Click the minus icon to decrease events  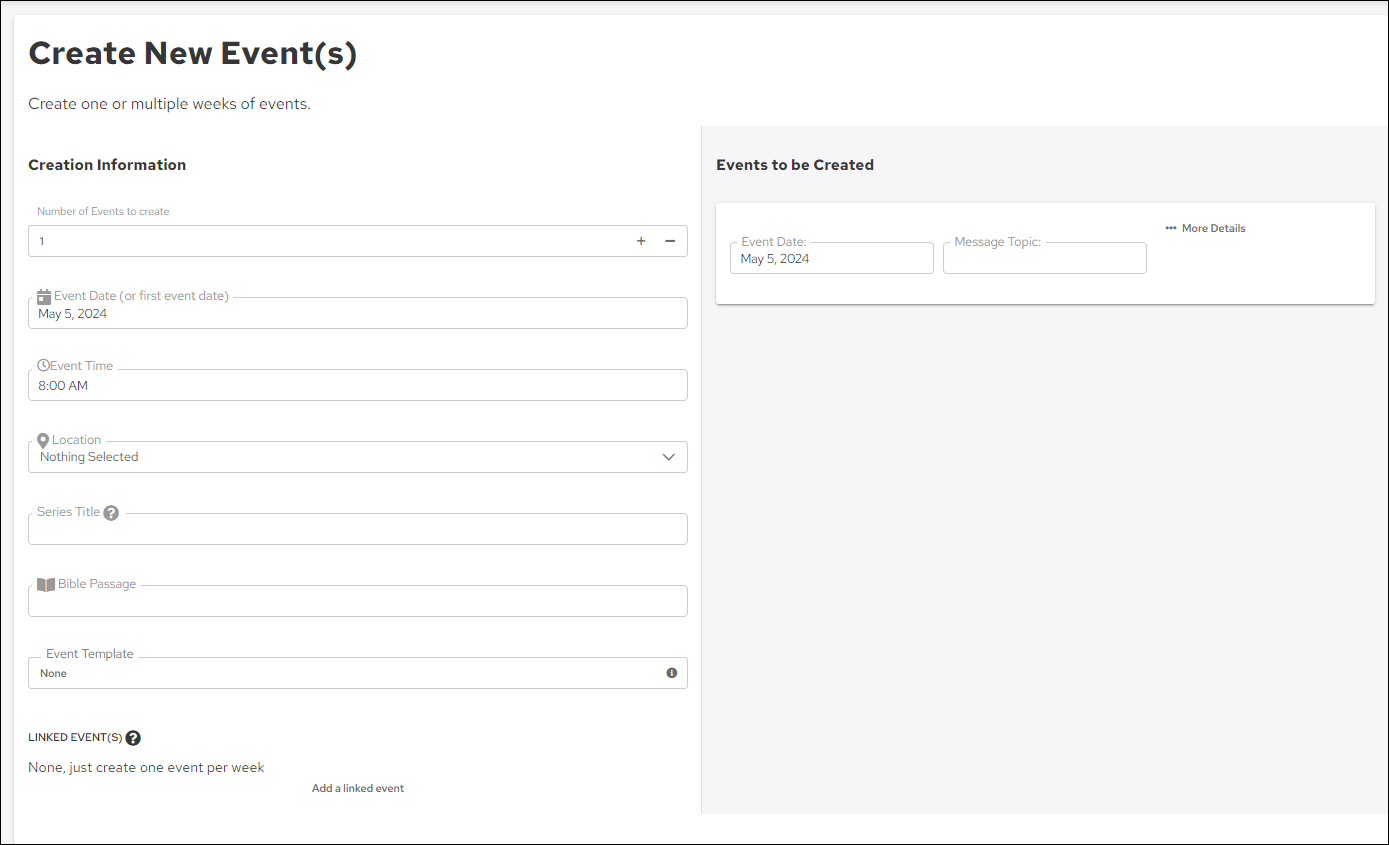tap(670, 241)
